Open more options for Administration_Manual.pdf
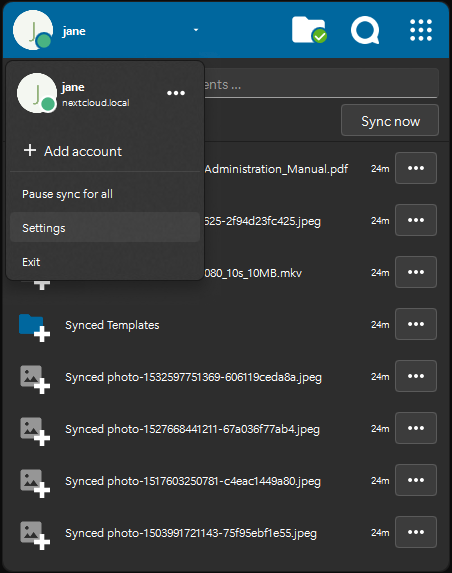 pyautogui.click(x=416, y=168)
